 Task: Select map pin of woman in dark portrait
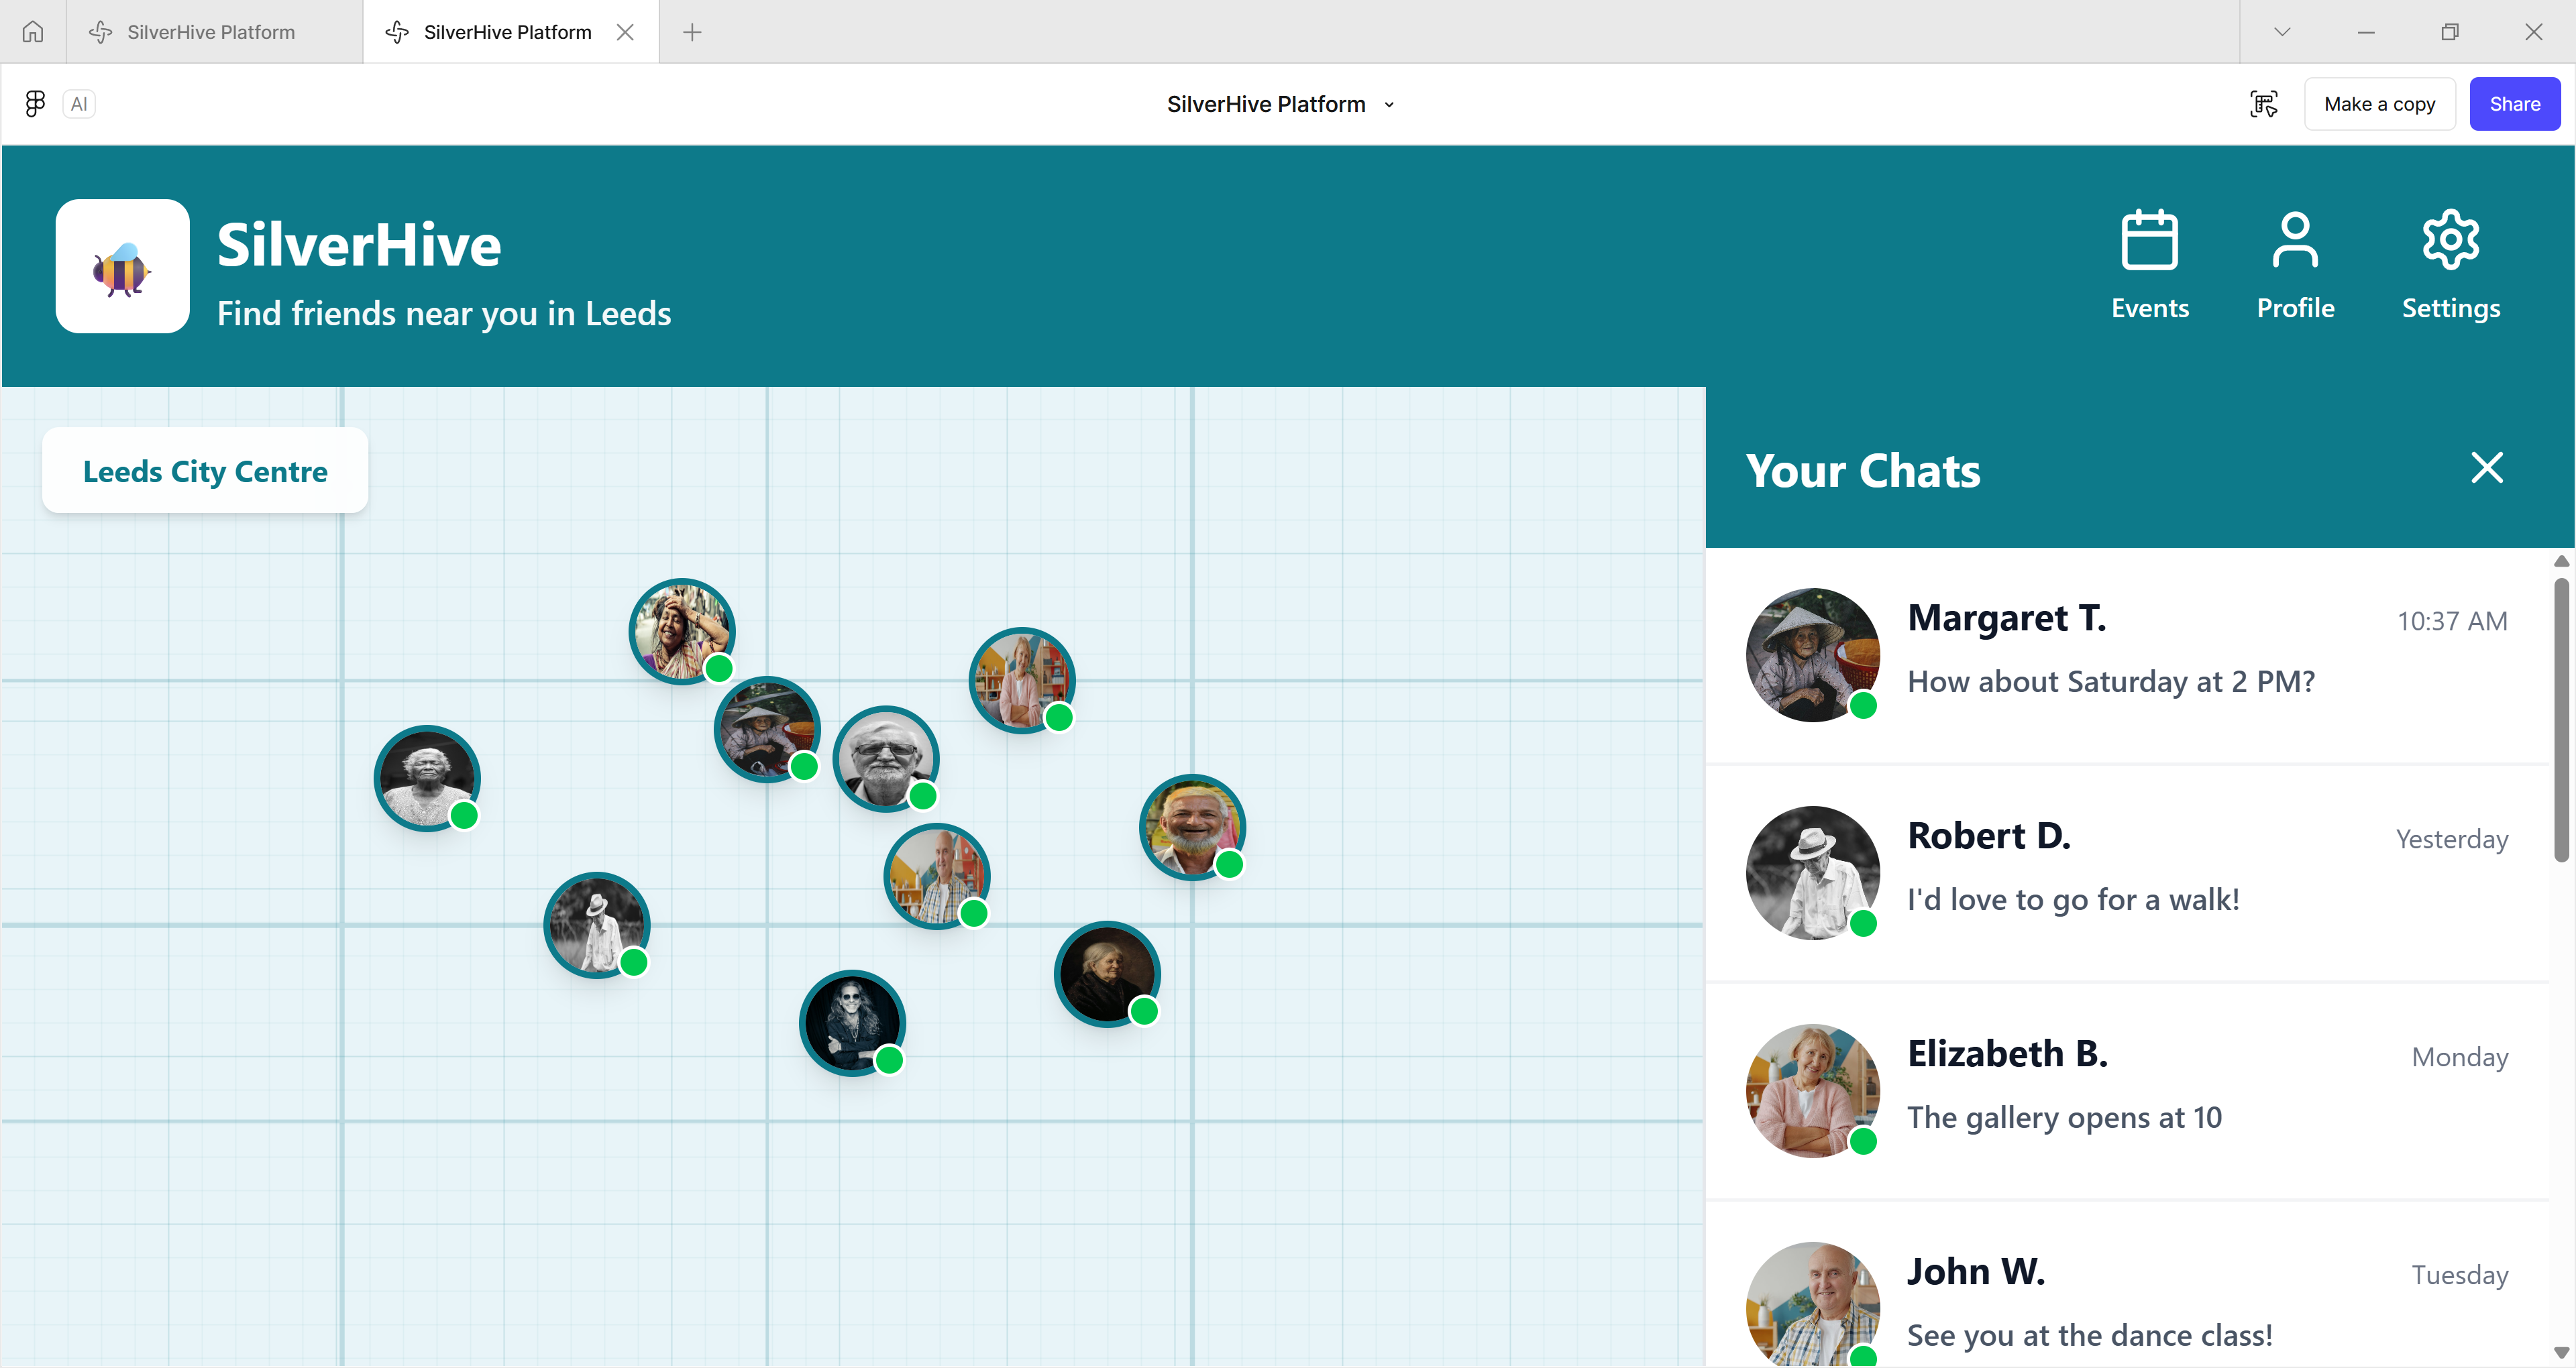[x=1107, y=975]
